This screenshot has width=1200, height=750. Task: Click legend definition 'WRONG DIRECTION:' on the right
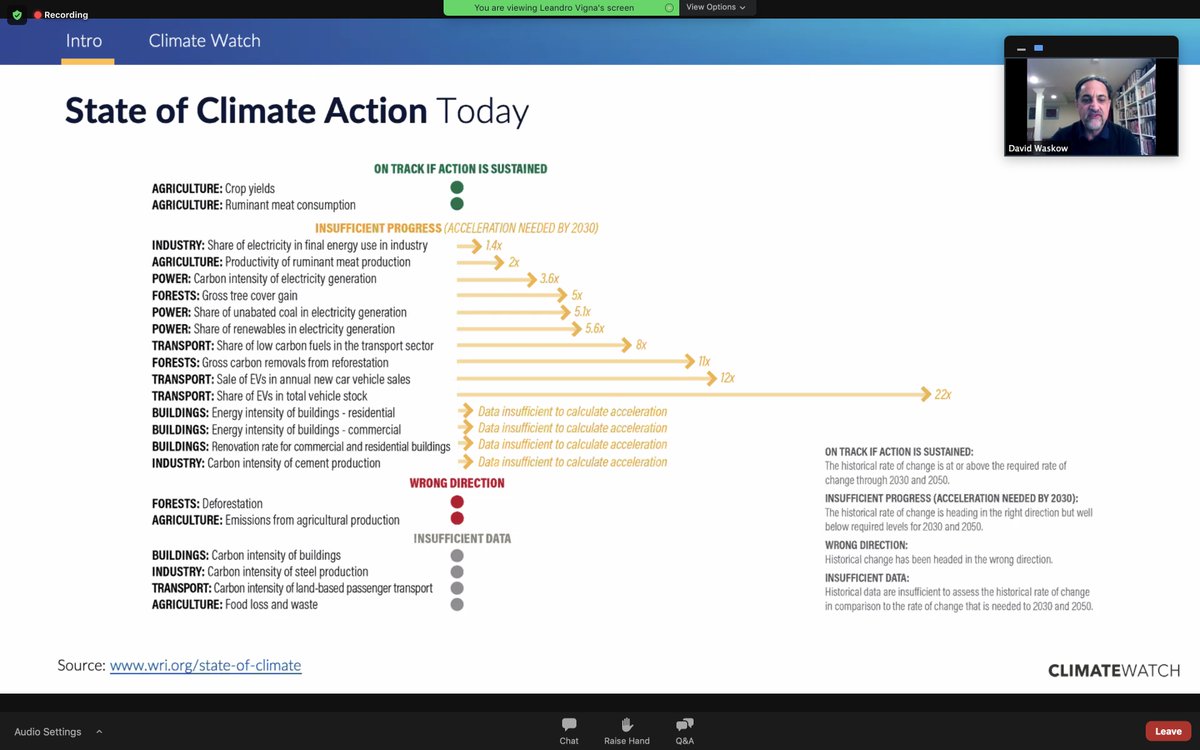point(869,545)
